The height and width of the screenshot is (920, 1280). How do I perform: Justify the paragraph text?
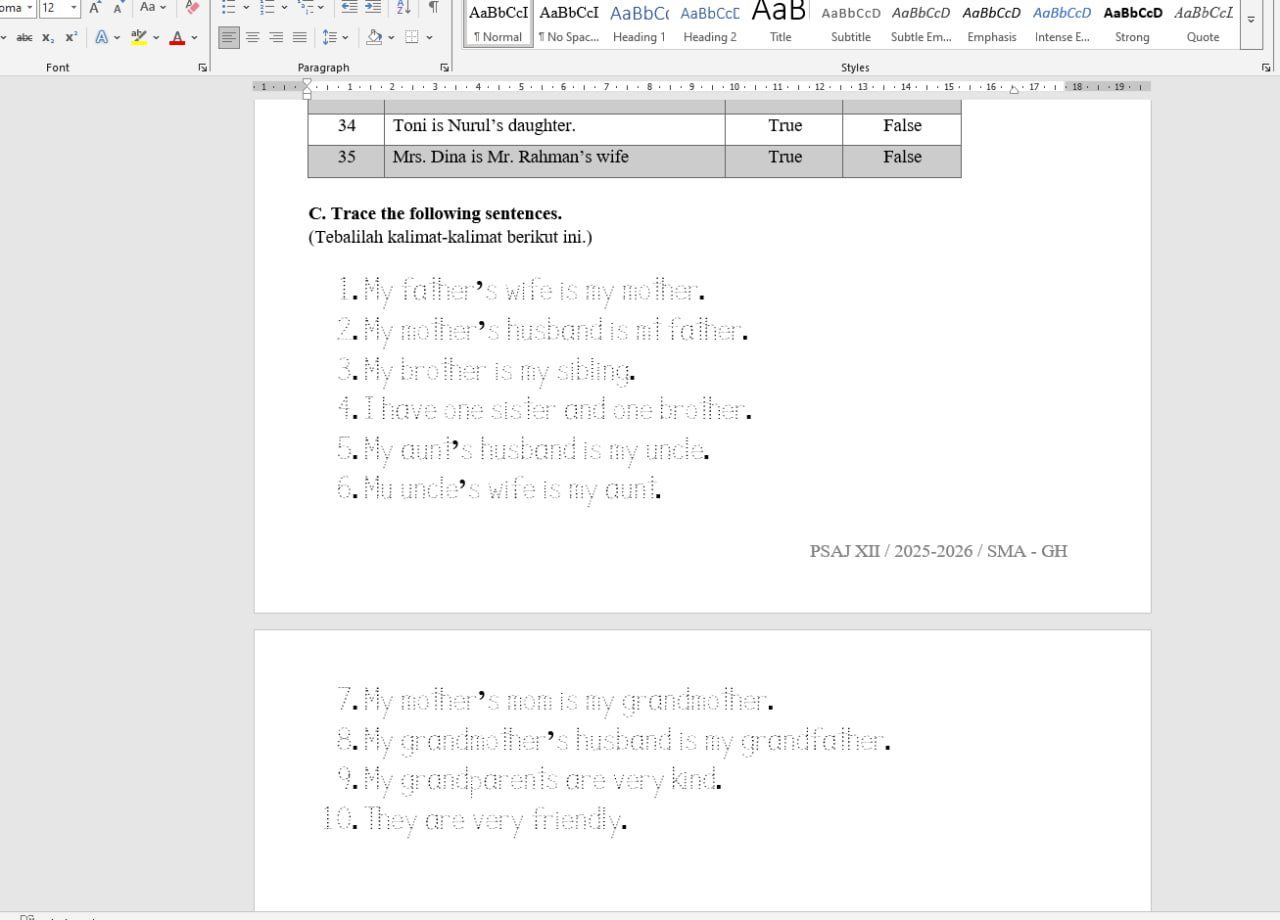[300, 38]
